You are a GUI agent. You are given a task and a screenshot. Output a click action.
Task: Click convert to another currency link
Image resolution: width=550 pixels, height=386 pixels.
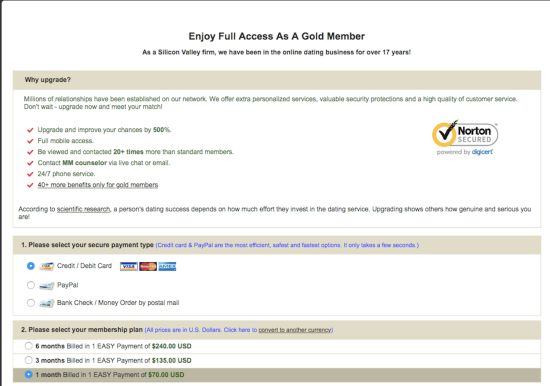[295, 330]
